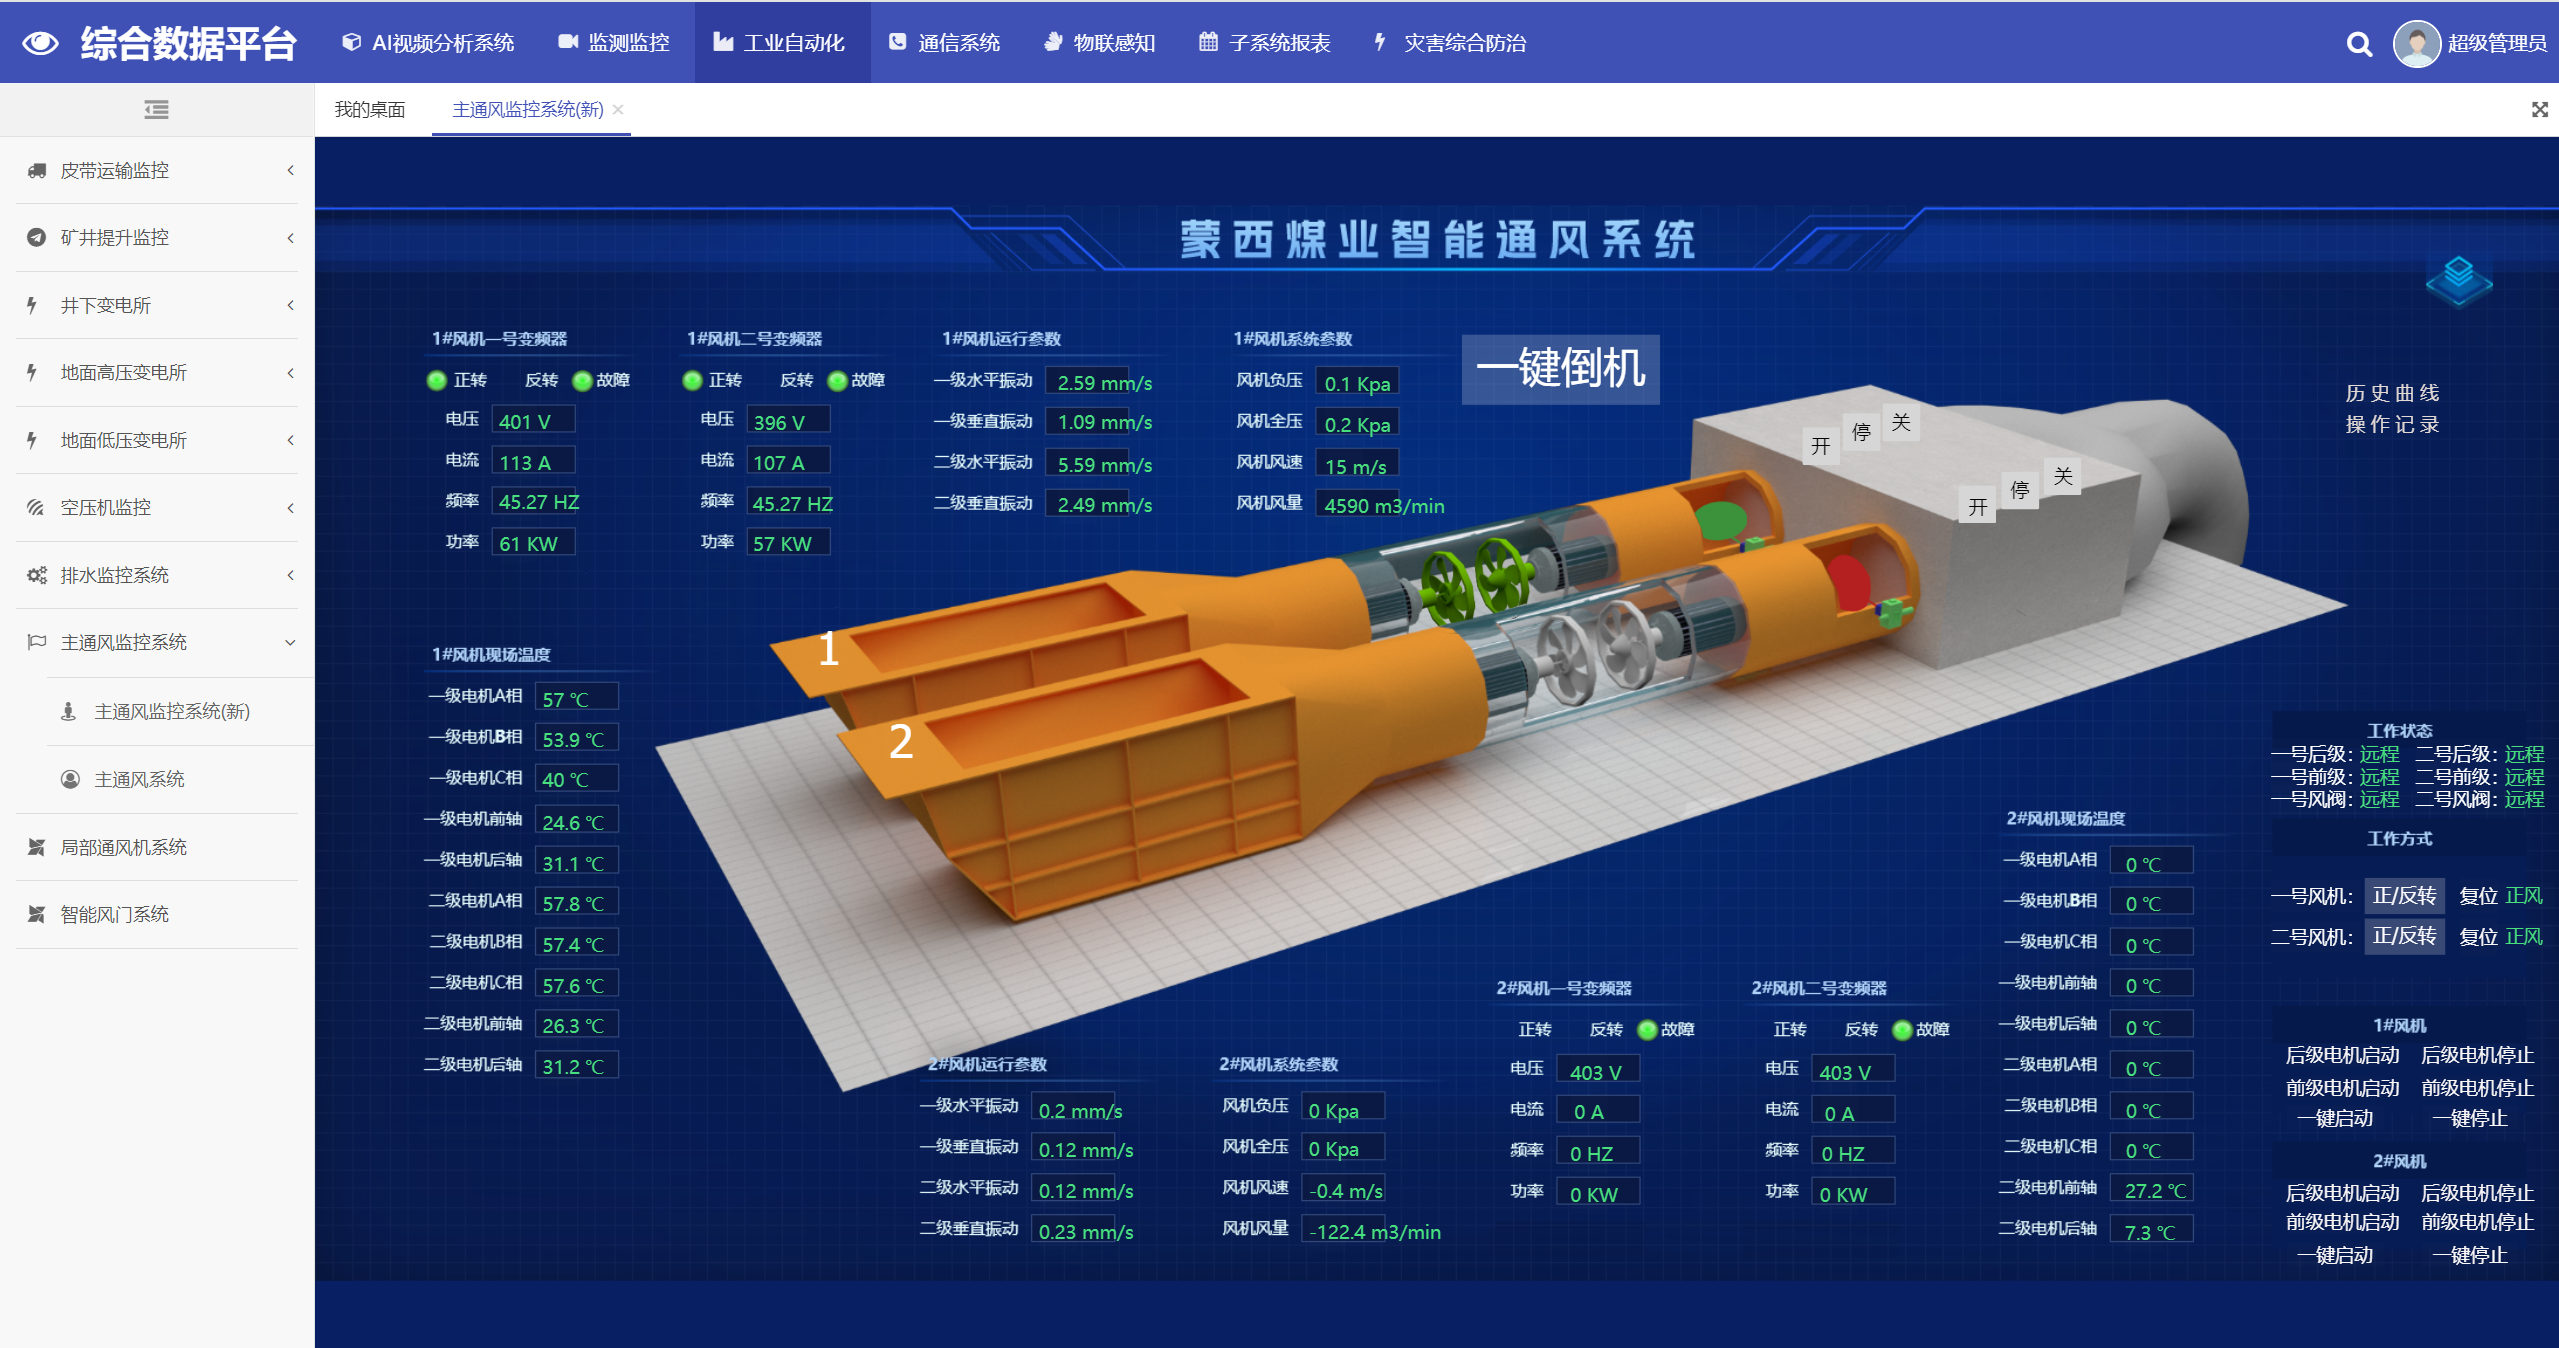Open 工业自动化 top menu

(780, 43)
